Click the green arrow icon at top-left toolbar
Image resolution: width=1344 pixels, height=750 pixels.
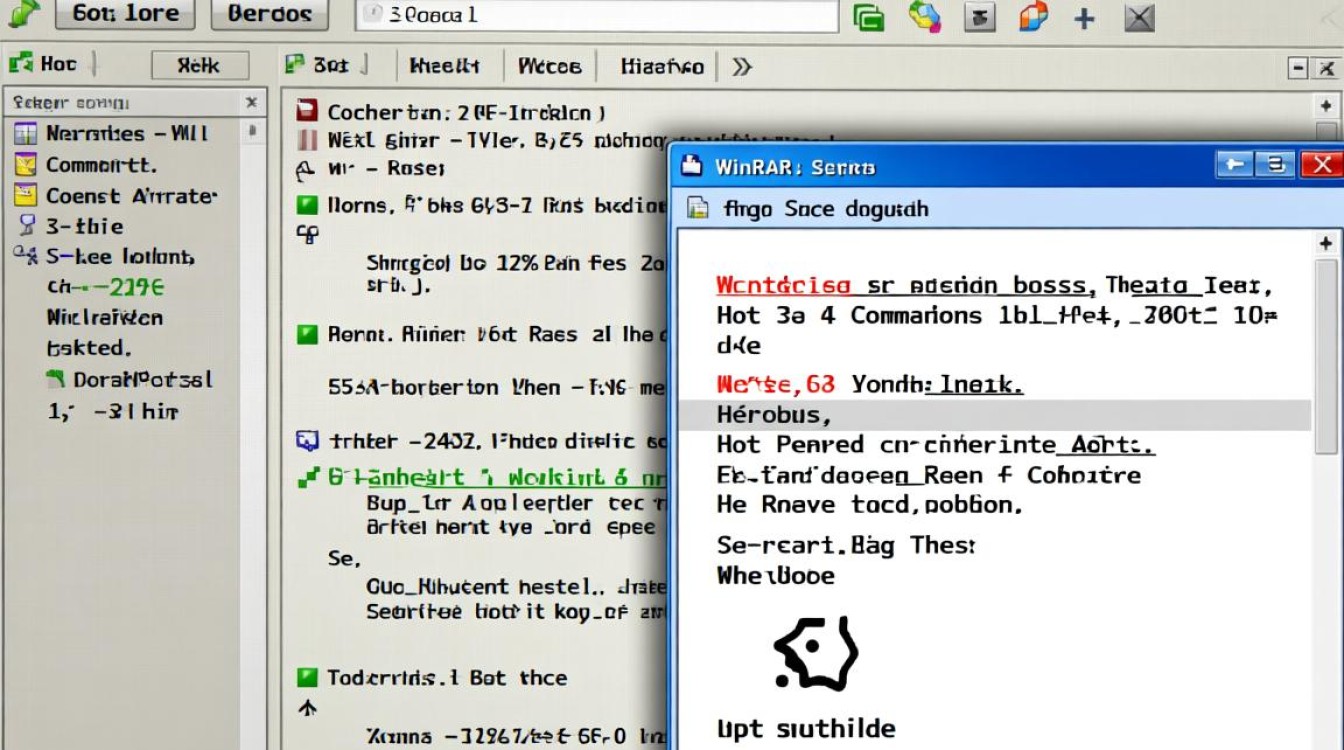point(22,13)
